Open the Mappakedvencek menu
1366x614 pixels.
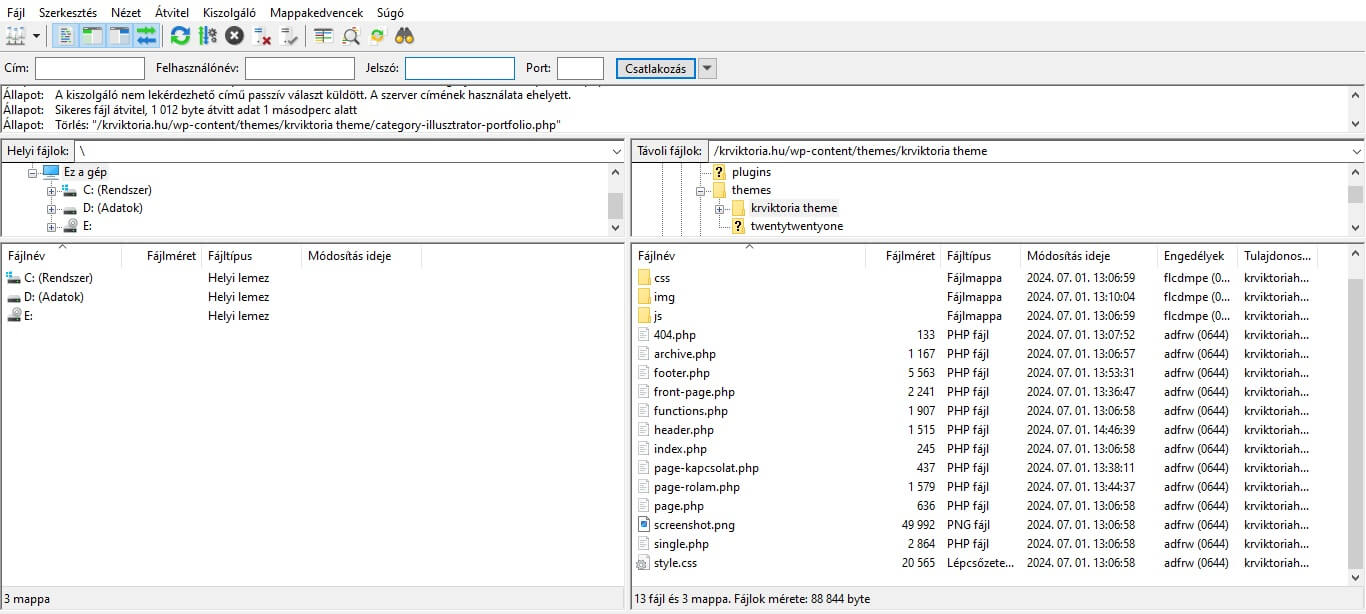[316, 13]
